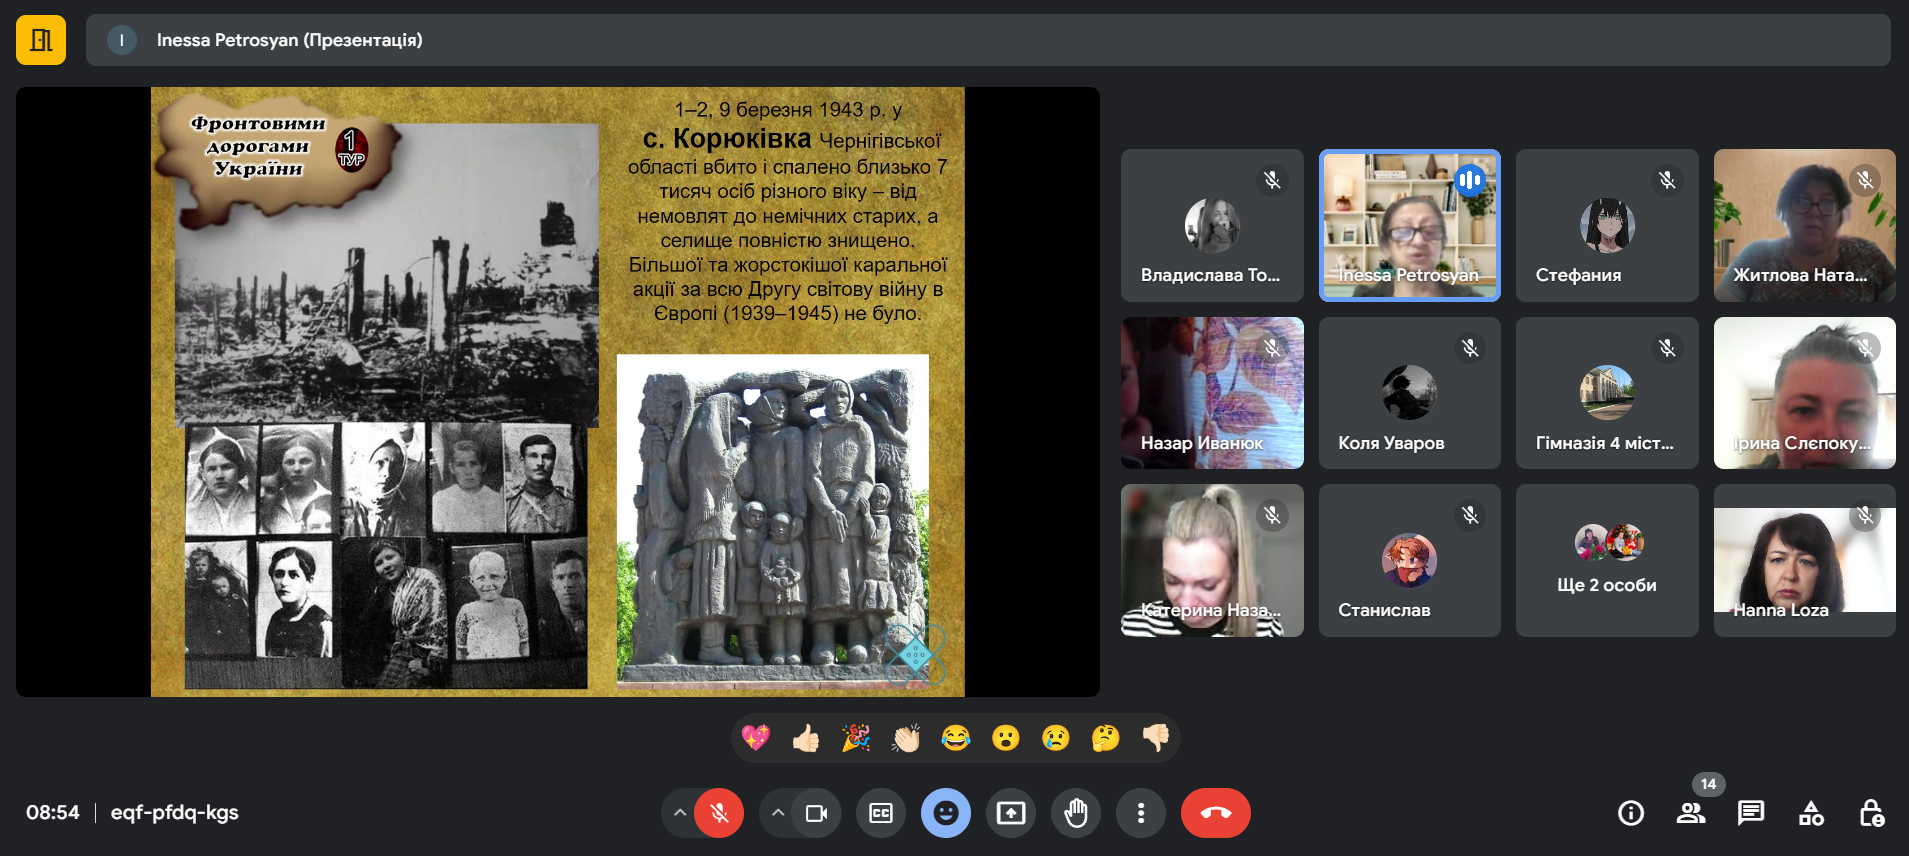Toggle the microphone mute button
Viewport: 1909px width, 856px height.
point(719,813)
